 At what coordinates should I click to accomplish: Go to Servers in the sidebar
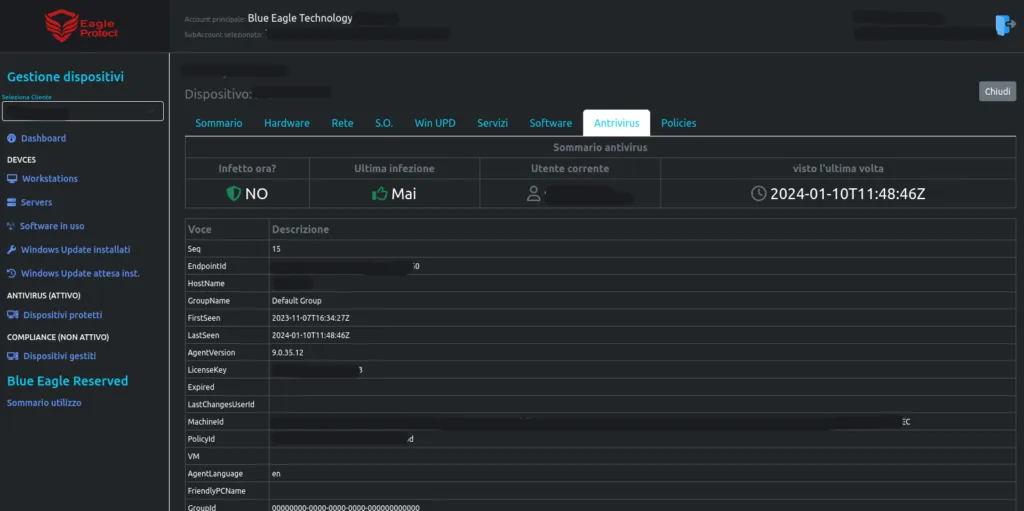point(37,203)
